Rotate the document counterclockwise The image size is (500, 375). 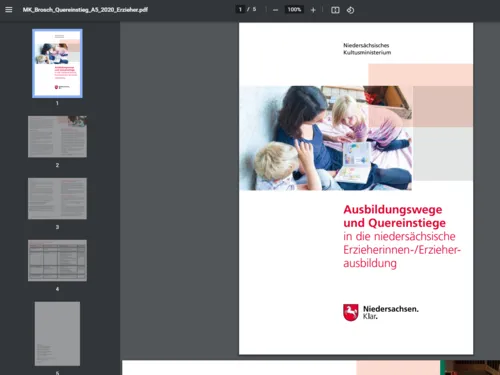tap(350, 10)
